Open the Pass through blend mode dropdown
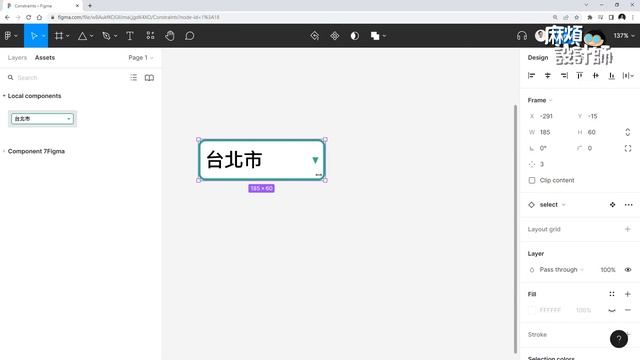 pos(562,270)
